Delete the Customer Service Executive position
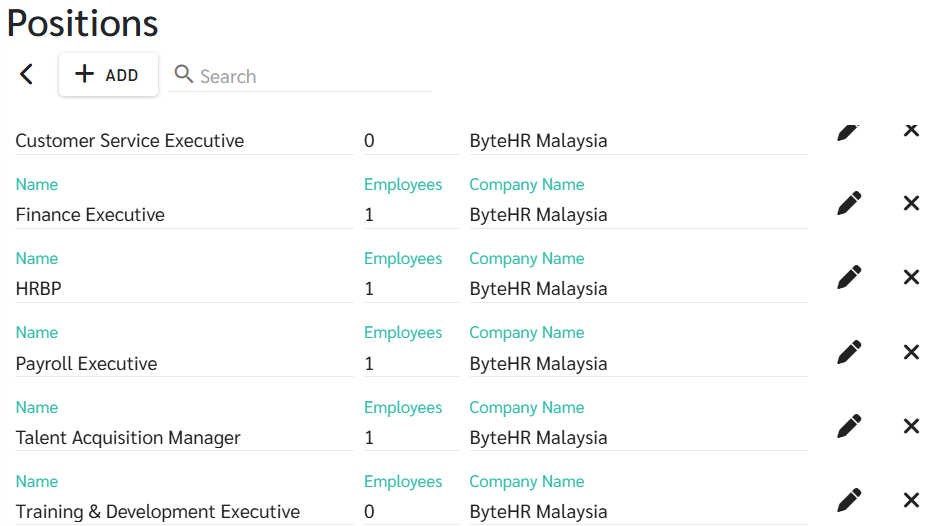This screenshot has height=526, width=940. 911,130
